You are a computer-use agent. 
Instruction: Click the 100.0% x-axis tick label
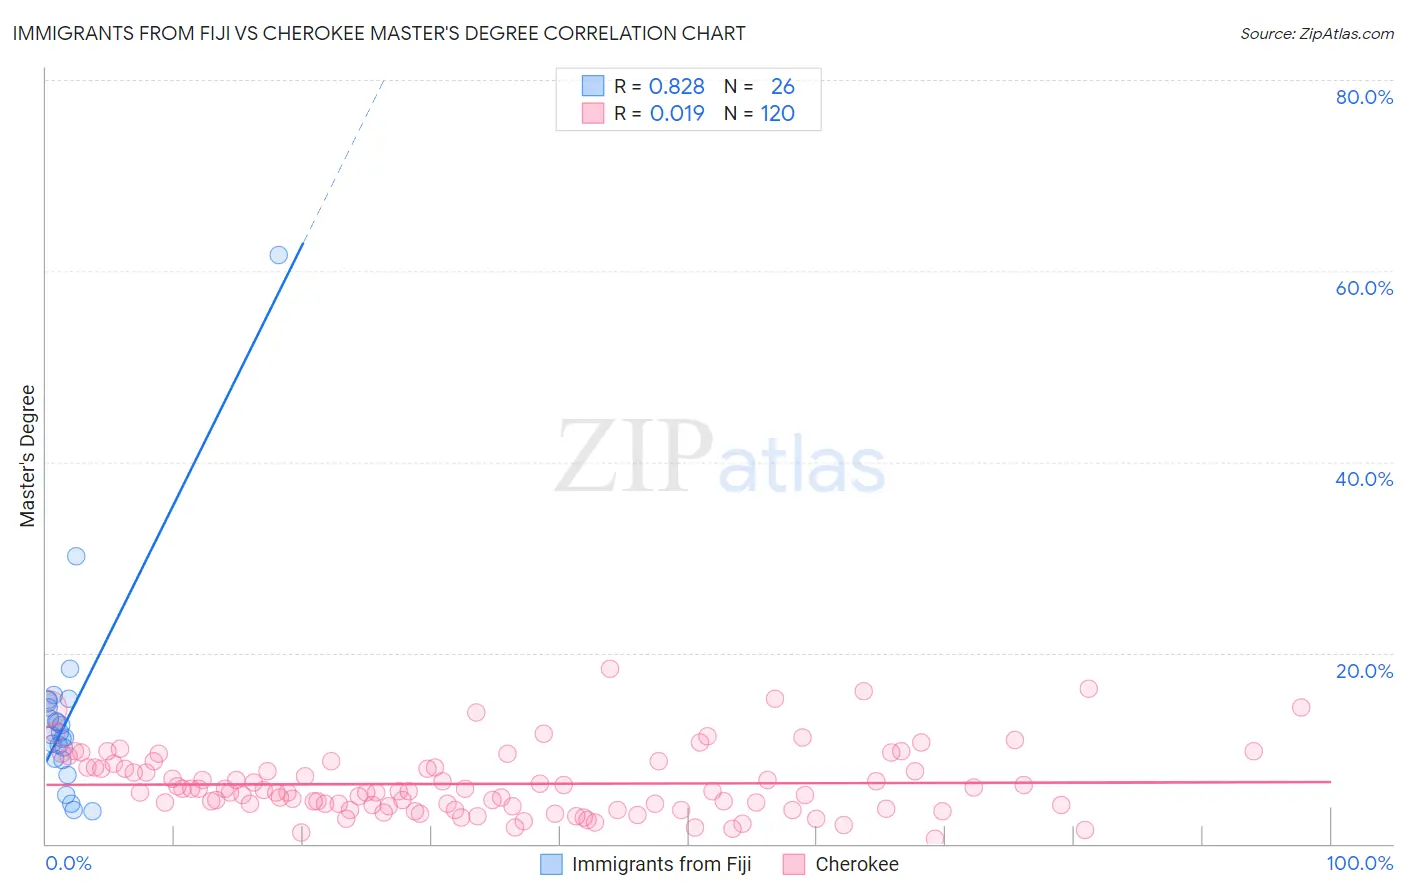(1360, 863)
